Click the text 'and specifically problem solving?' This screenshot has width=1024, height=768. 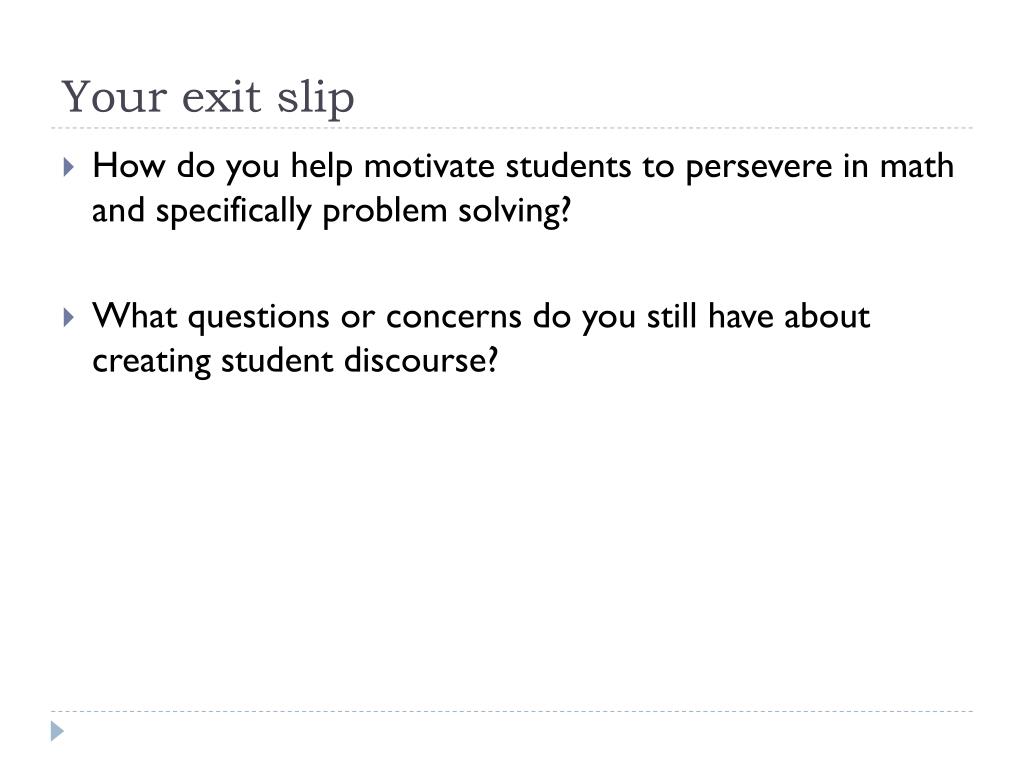pyautogui.click(x=331, y=211)
